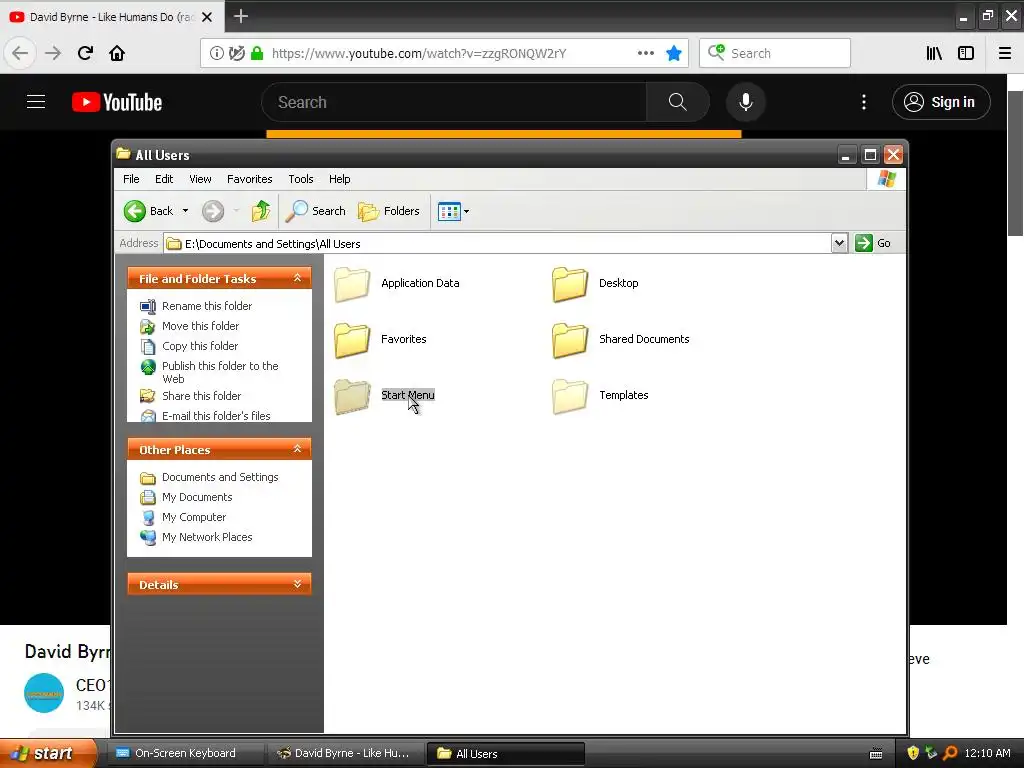Open the File menu in All Users

coord(131,179)
